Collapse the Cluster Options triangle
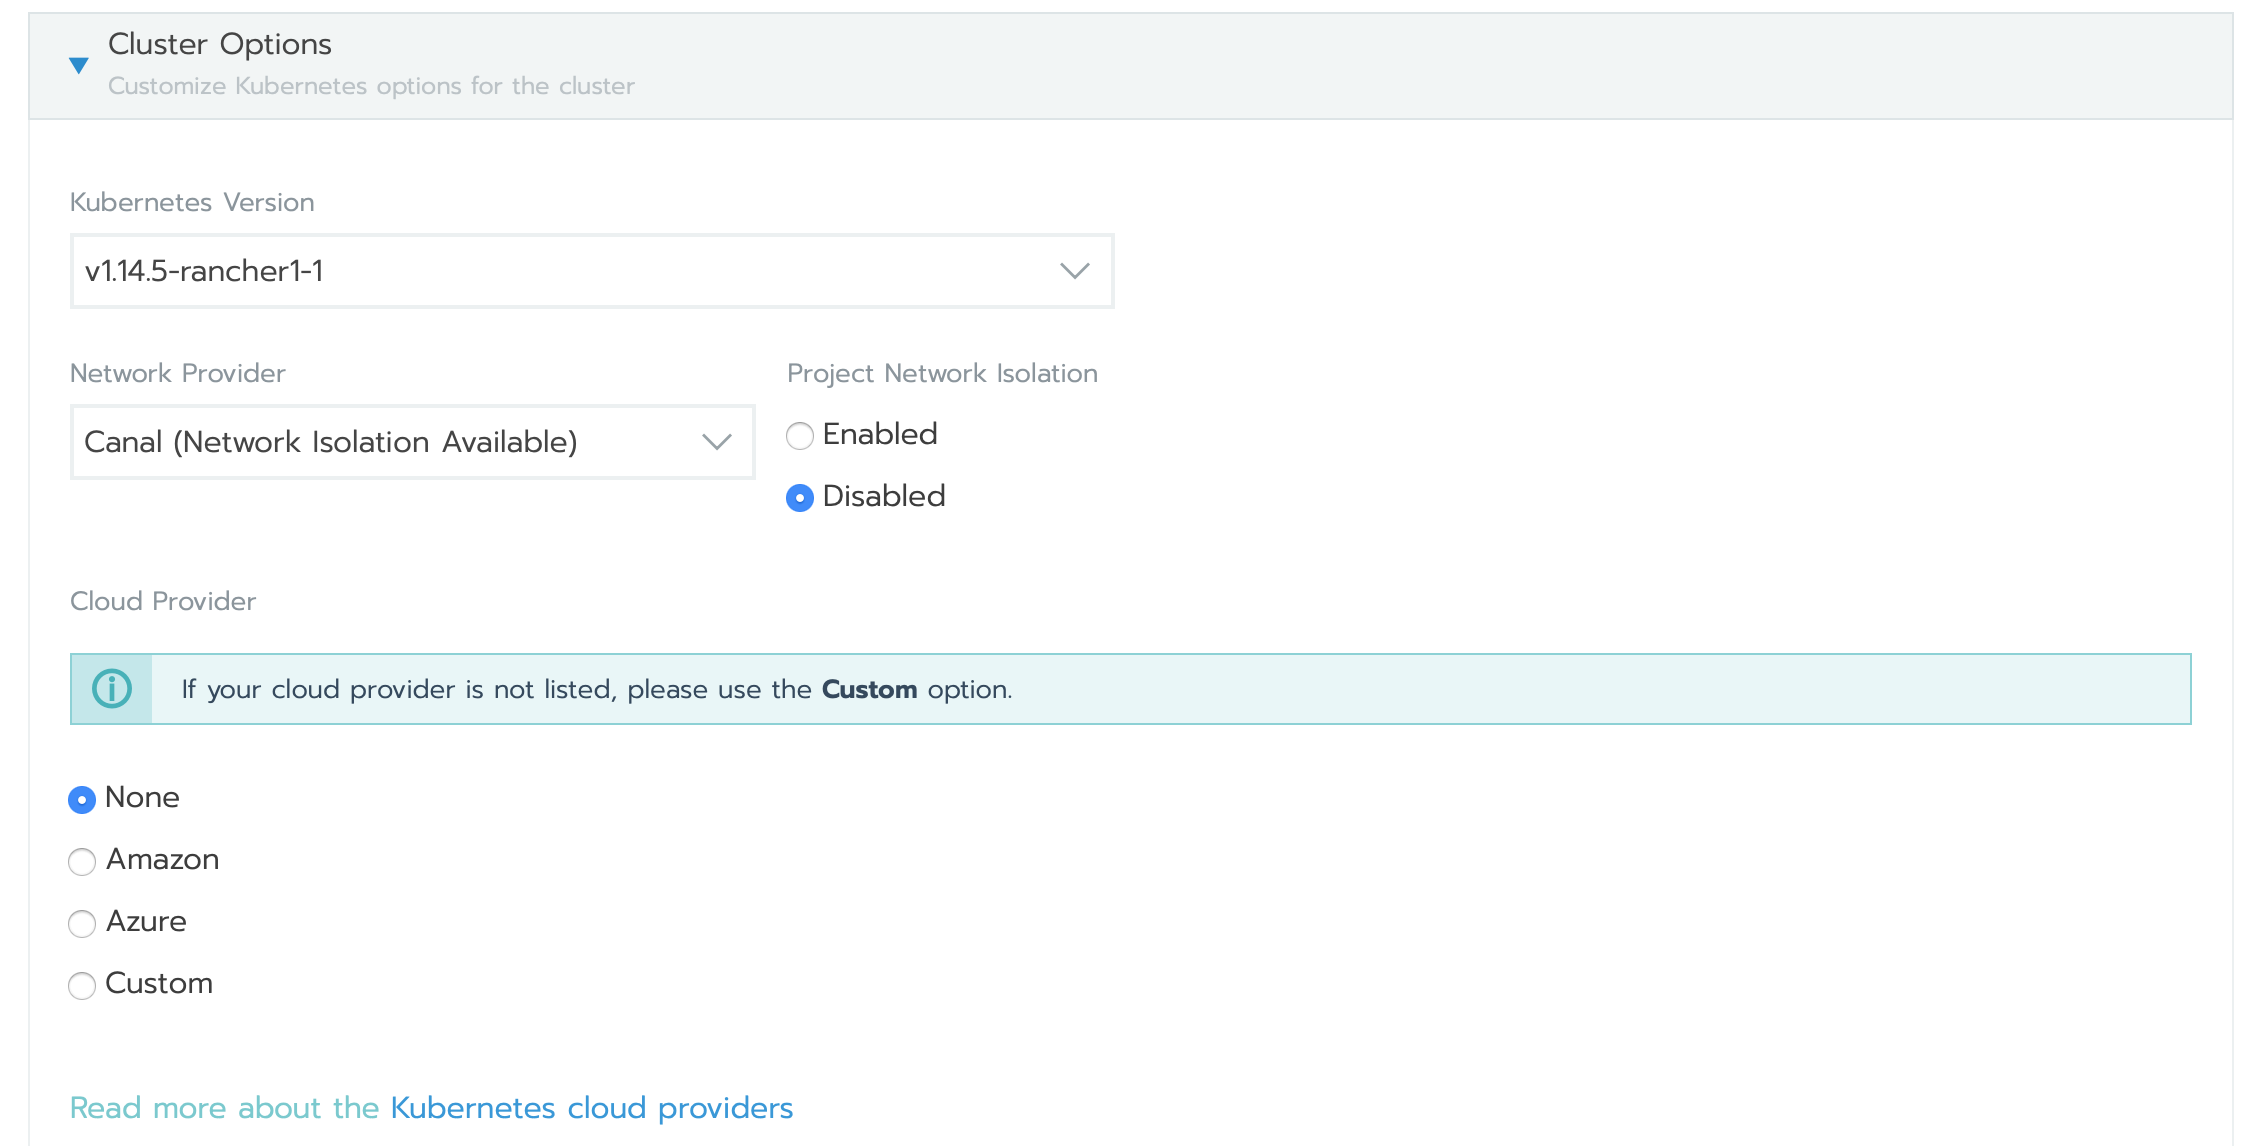This screenshot has height=1146, width=2252. point(79,66)
